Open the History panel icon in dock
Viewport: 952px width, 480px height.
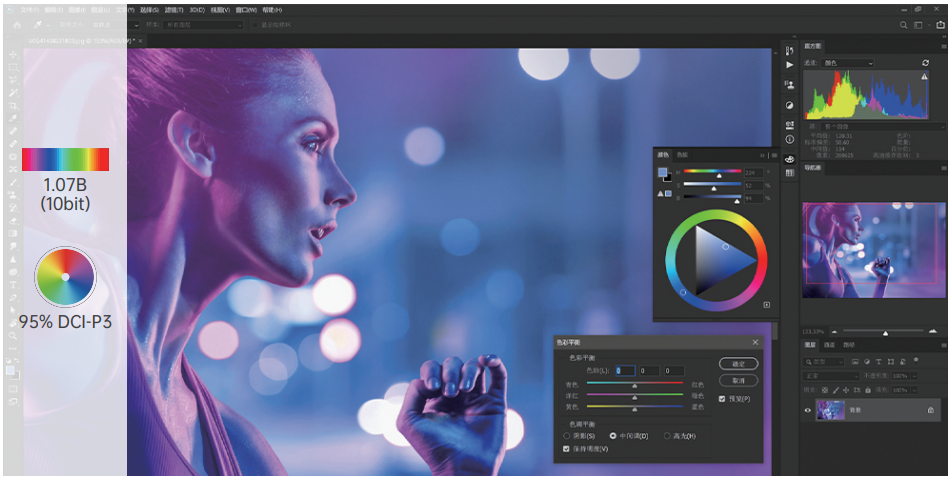tap(789, 51)
